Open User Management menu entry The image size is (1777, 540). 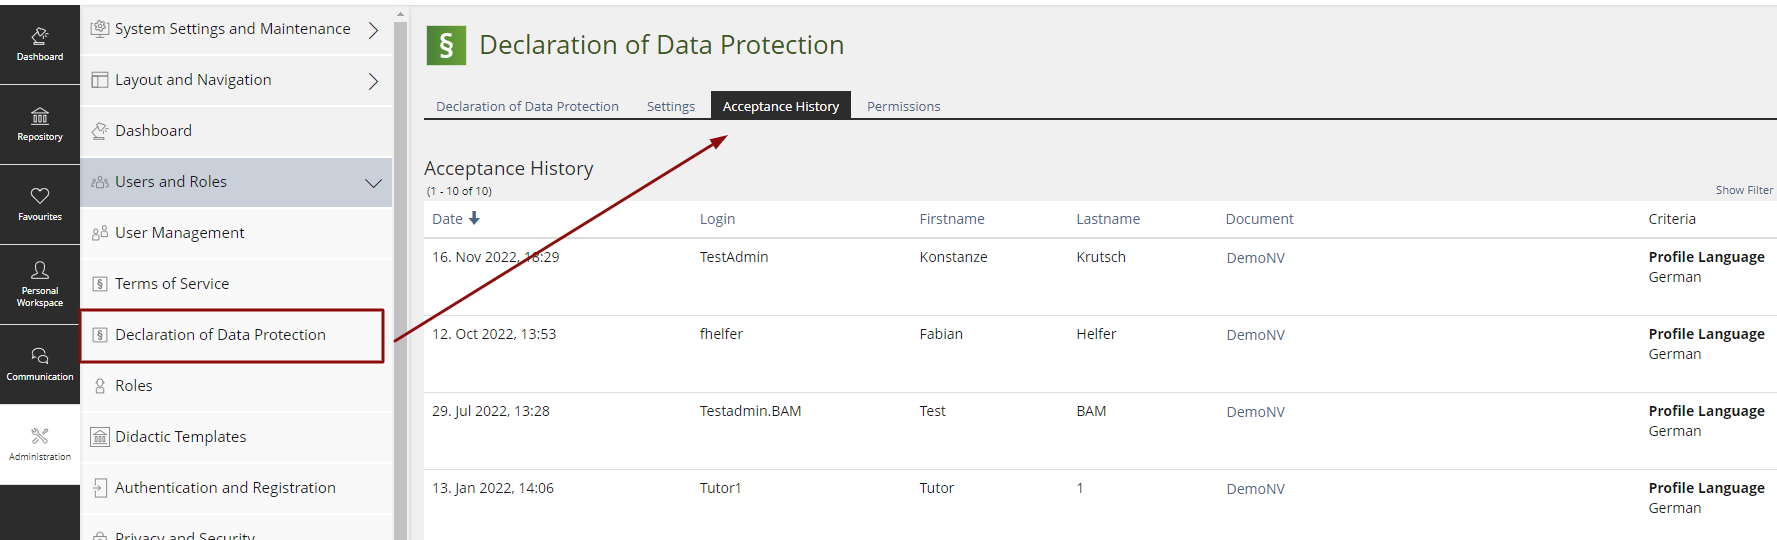(x=179, y=233)
